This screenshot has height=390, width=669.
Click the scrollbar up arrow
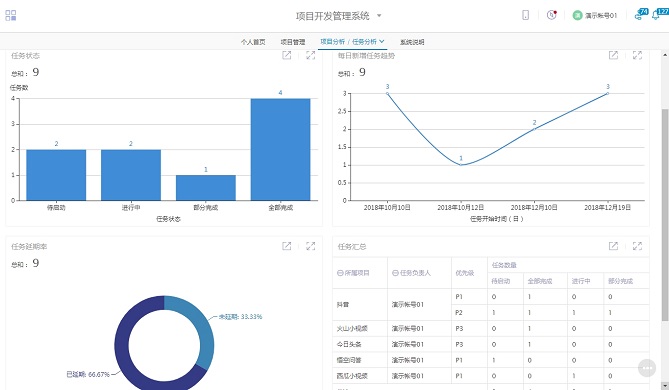[665, 55]
